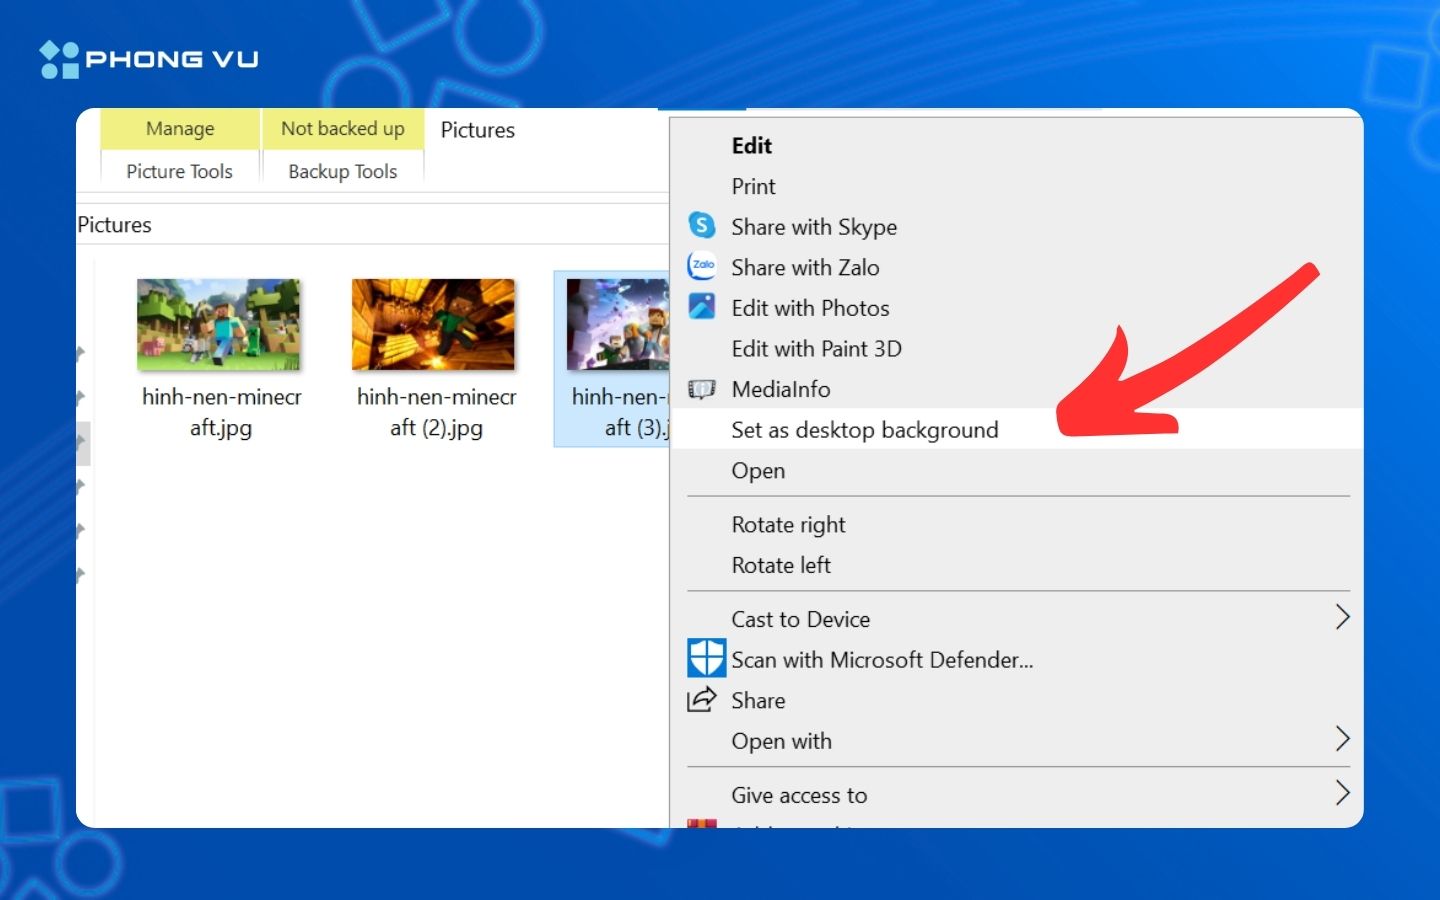Choose Set as desktop background
The width and height of the screenshot is (1440, 900).
click(864, 430)
